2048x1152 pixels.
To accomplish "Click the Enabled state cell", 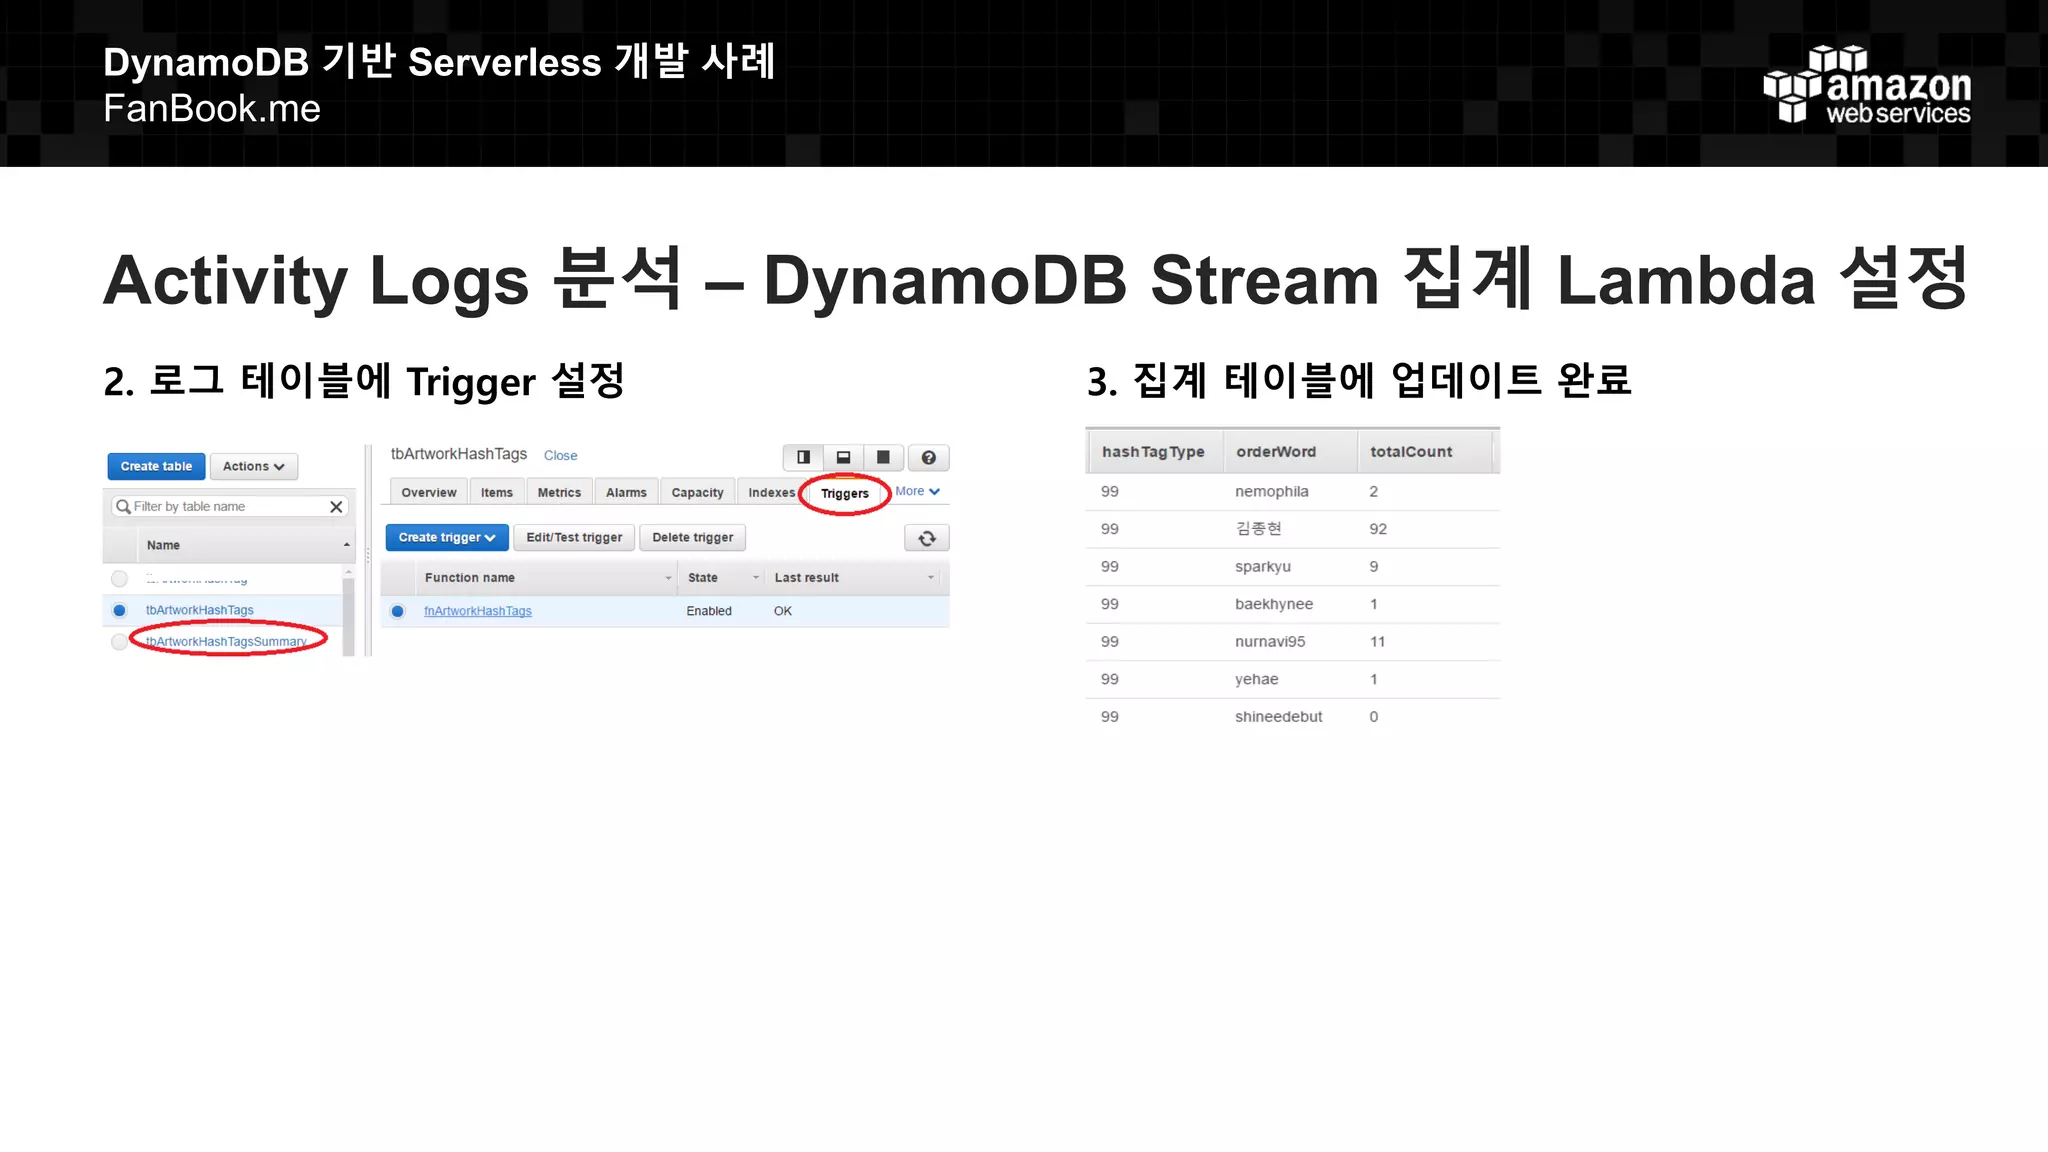I will coord(709,611).
